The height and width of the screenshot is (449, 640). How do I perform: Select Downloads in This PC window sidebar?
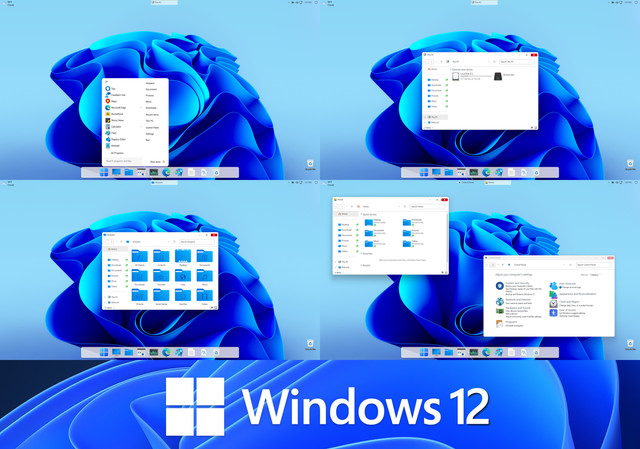[x=435, y=85]
